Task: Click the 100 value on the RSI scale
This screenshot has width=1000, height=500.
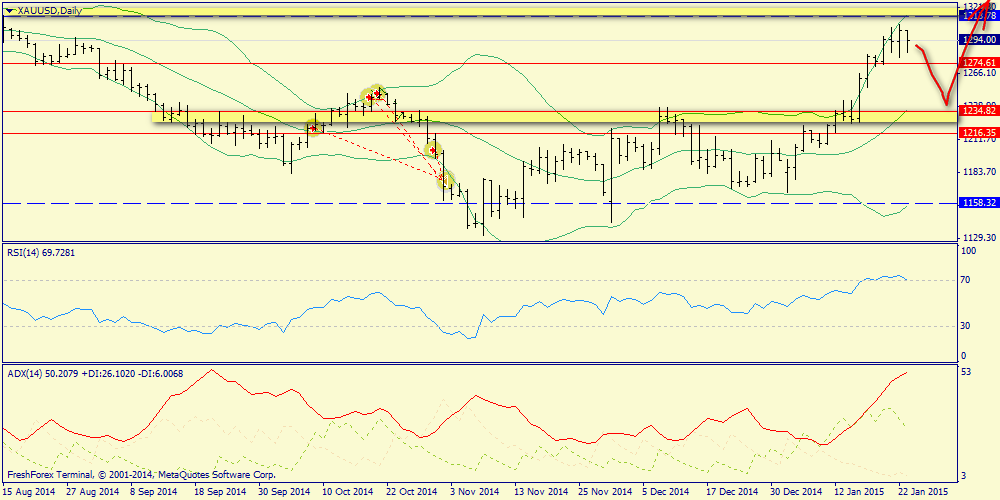Action: coord(968,251)
